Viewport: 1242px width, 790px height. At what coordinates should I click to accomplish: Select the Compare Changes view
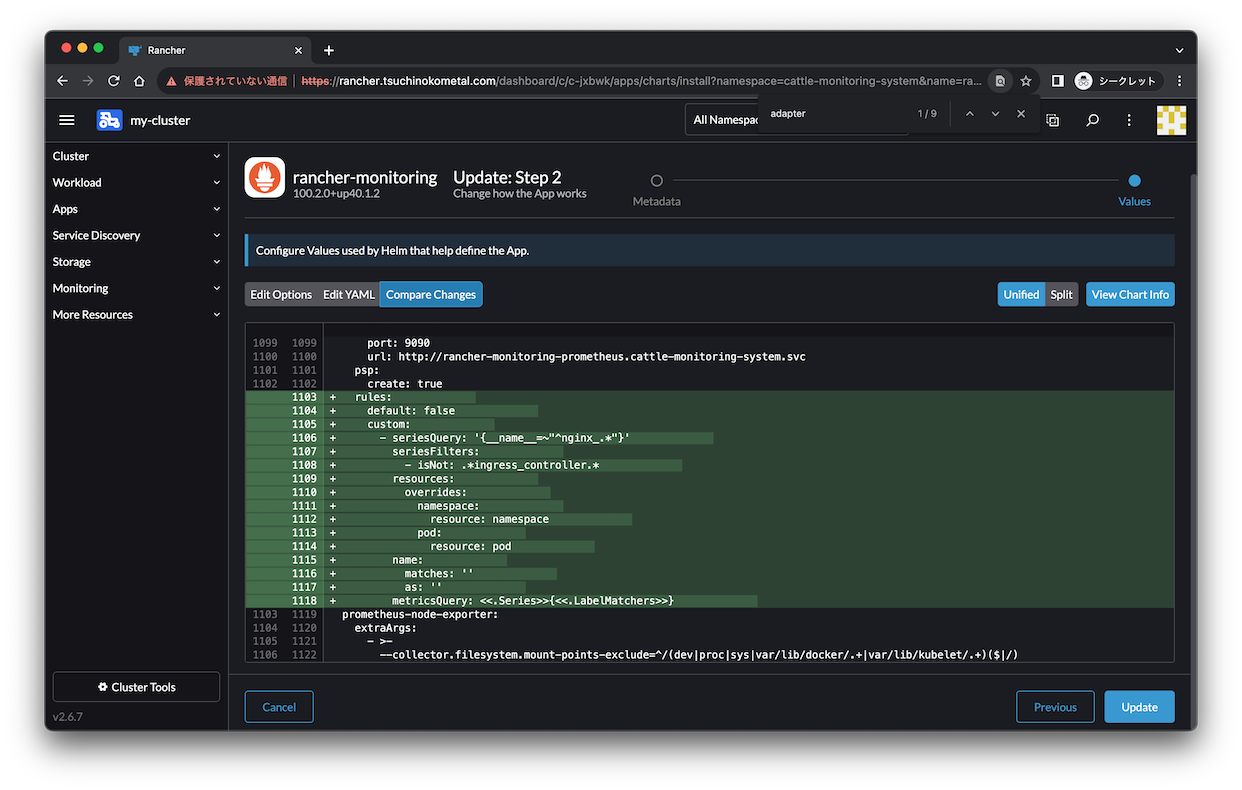coord(431,294)
